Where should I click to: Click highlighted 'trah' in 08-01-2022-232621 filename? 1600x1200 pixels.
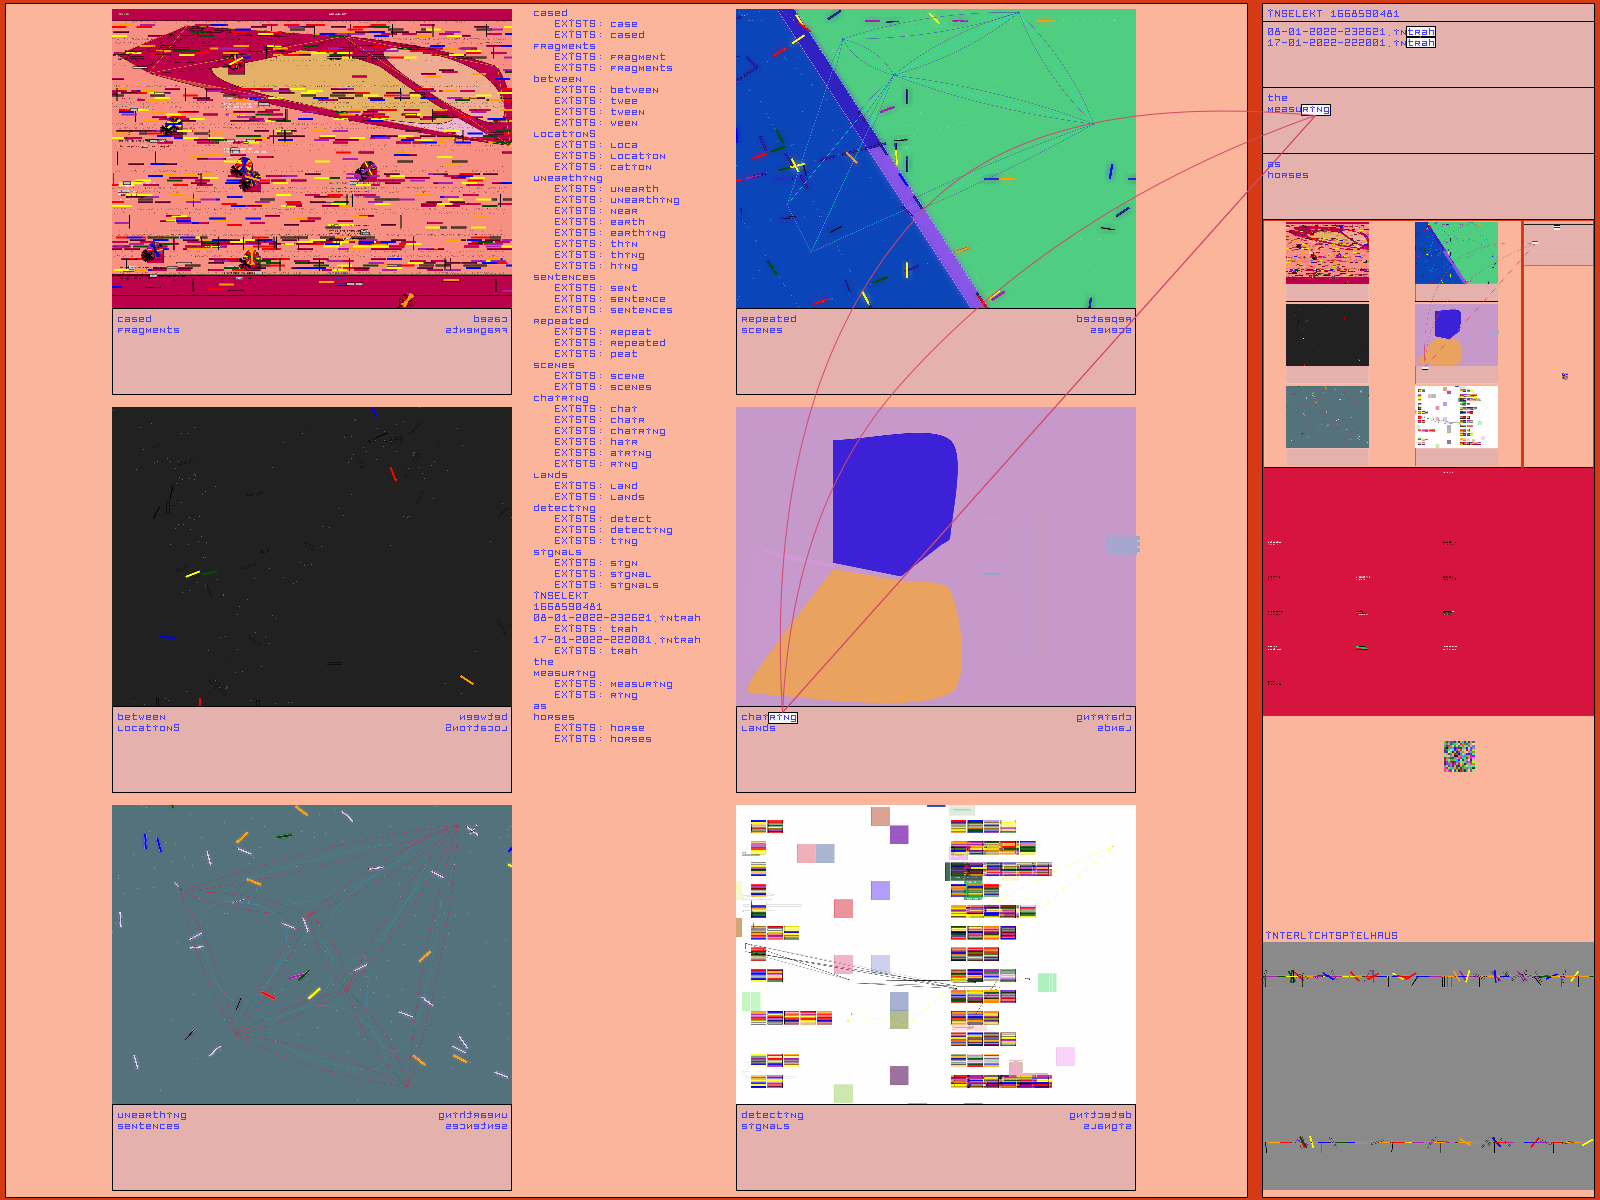[x=1420, y=32]
